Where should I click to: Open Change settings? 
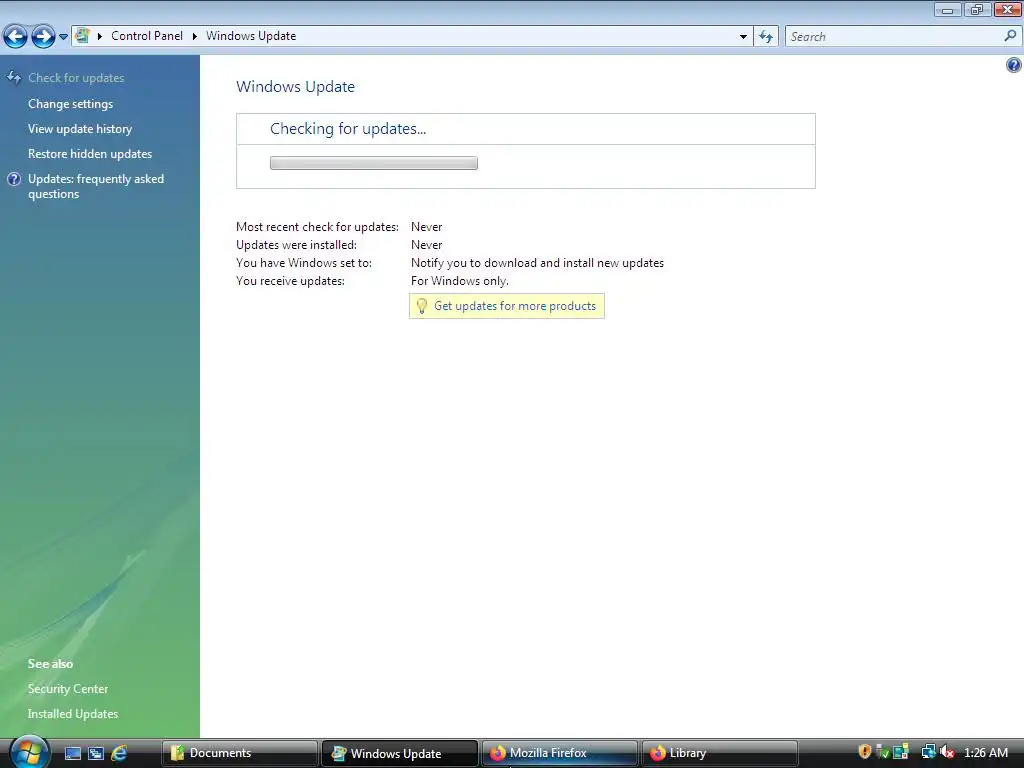(71, 104)
